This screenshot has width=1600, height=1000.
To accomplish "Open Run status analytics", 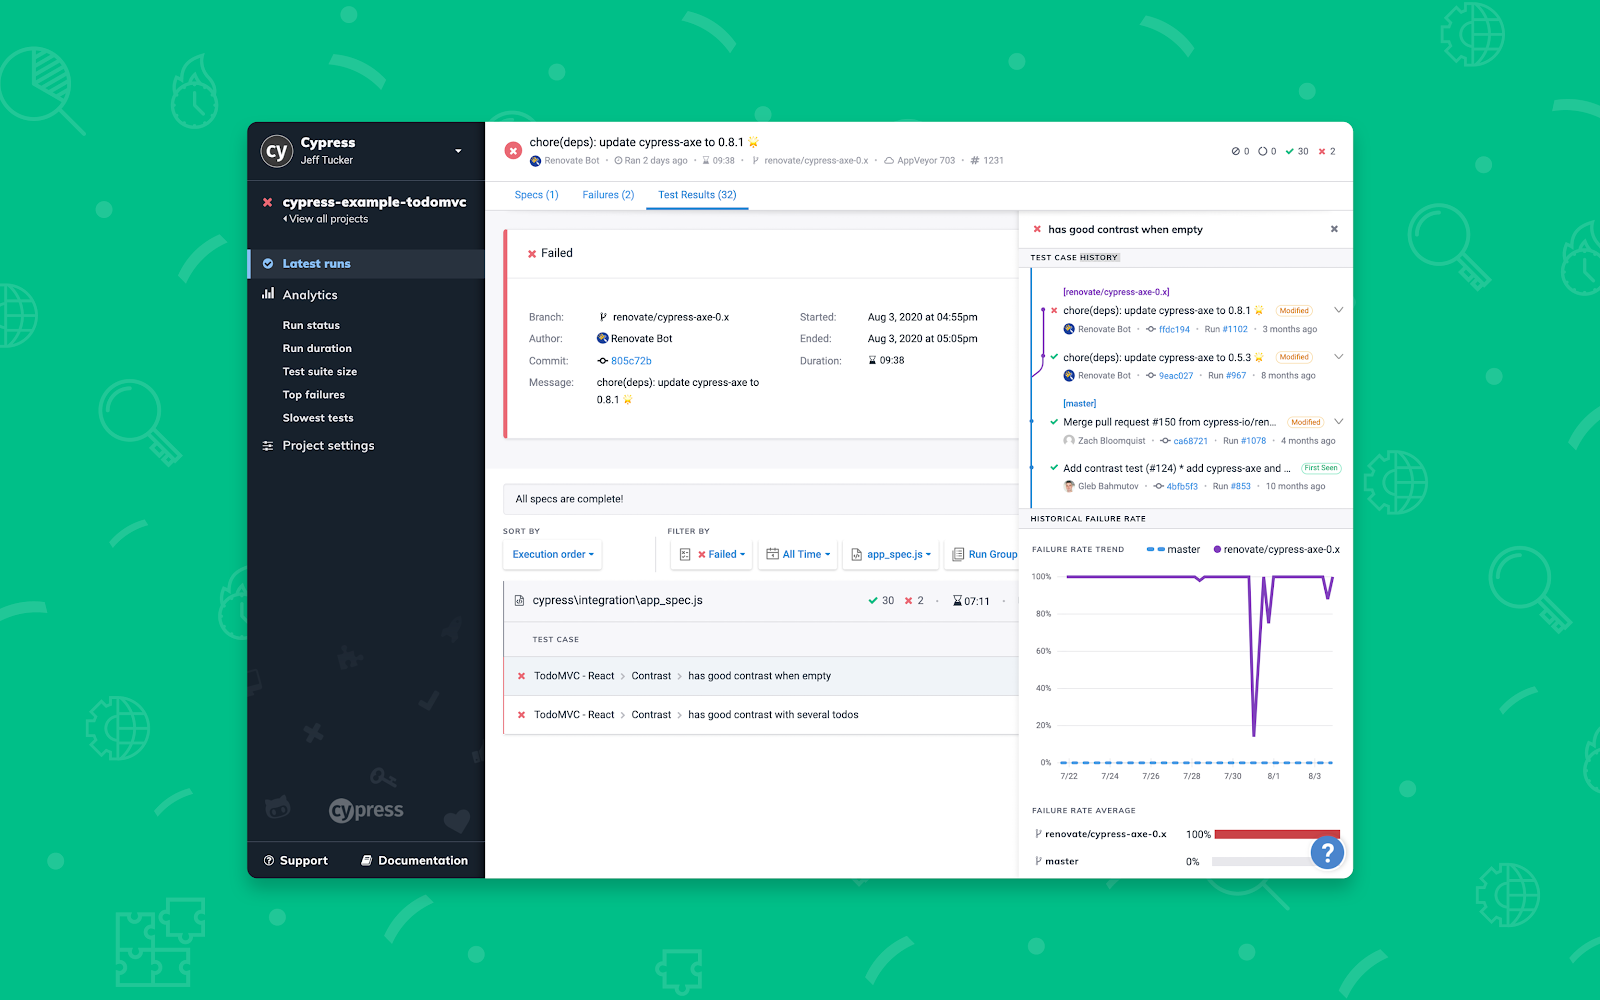I will tap(311, 325).
